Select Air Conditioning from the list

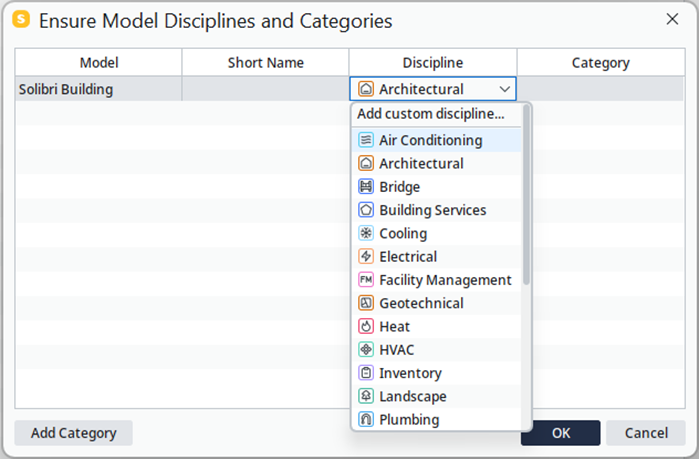(x=437, y=140)
